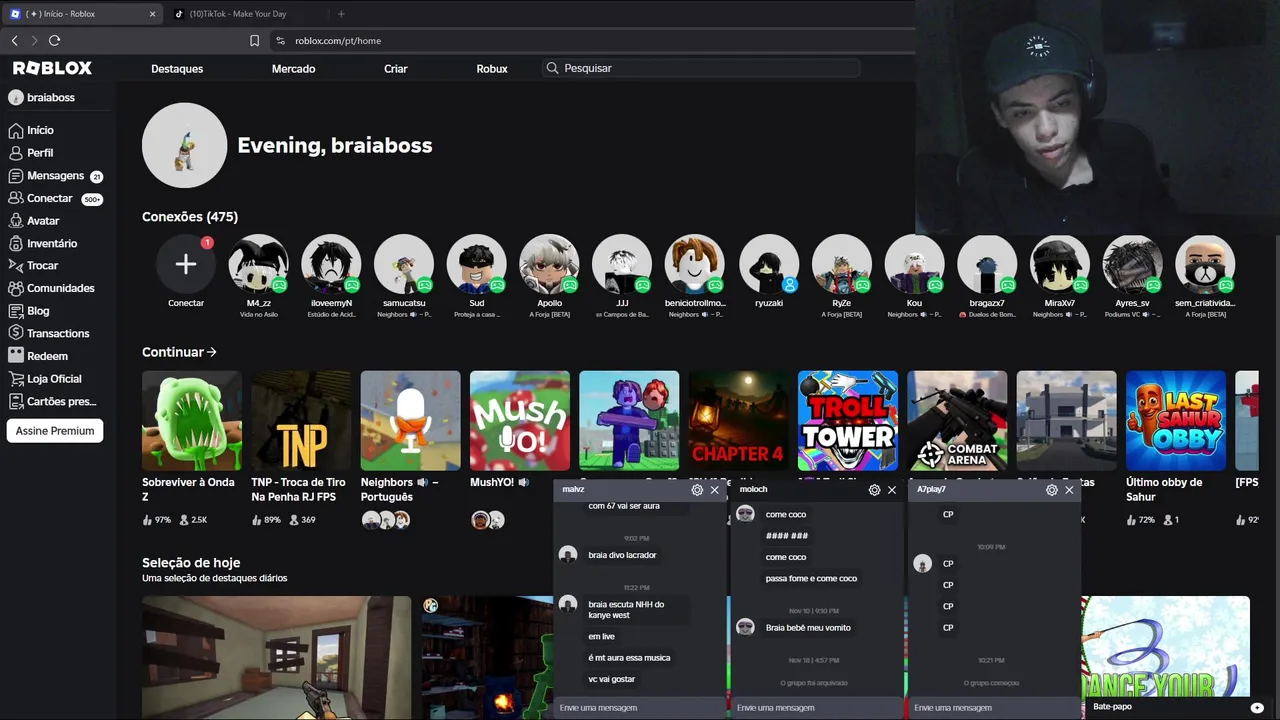Open settings gear in A7play7 chat
Viewport: 1280px width, 720px height.
(1051, 490)
